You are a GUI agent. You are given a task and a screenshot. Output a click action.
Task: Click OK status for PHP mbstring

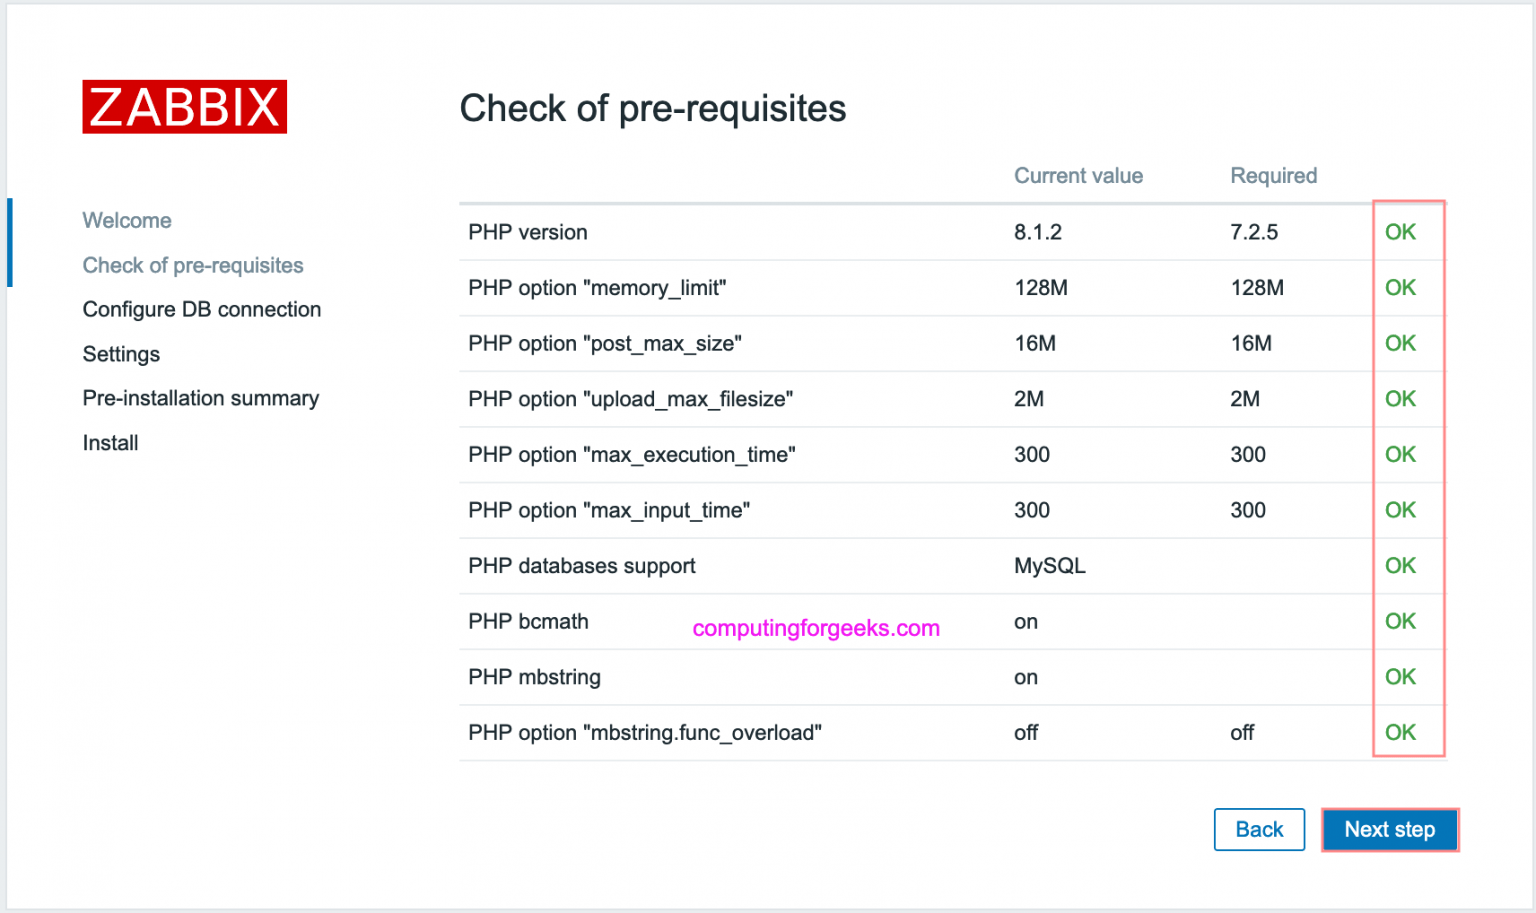(x=1400, y=677)
